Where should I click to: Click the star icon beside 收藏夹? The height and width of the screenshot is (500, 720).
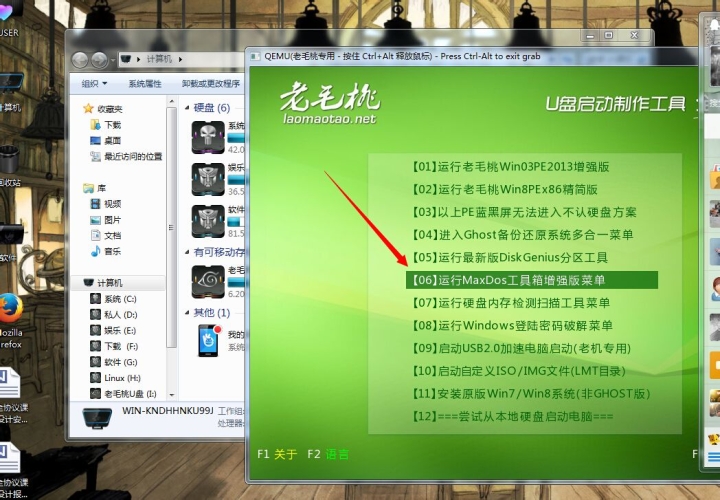[88, 109]
